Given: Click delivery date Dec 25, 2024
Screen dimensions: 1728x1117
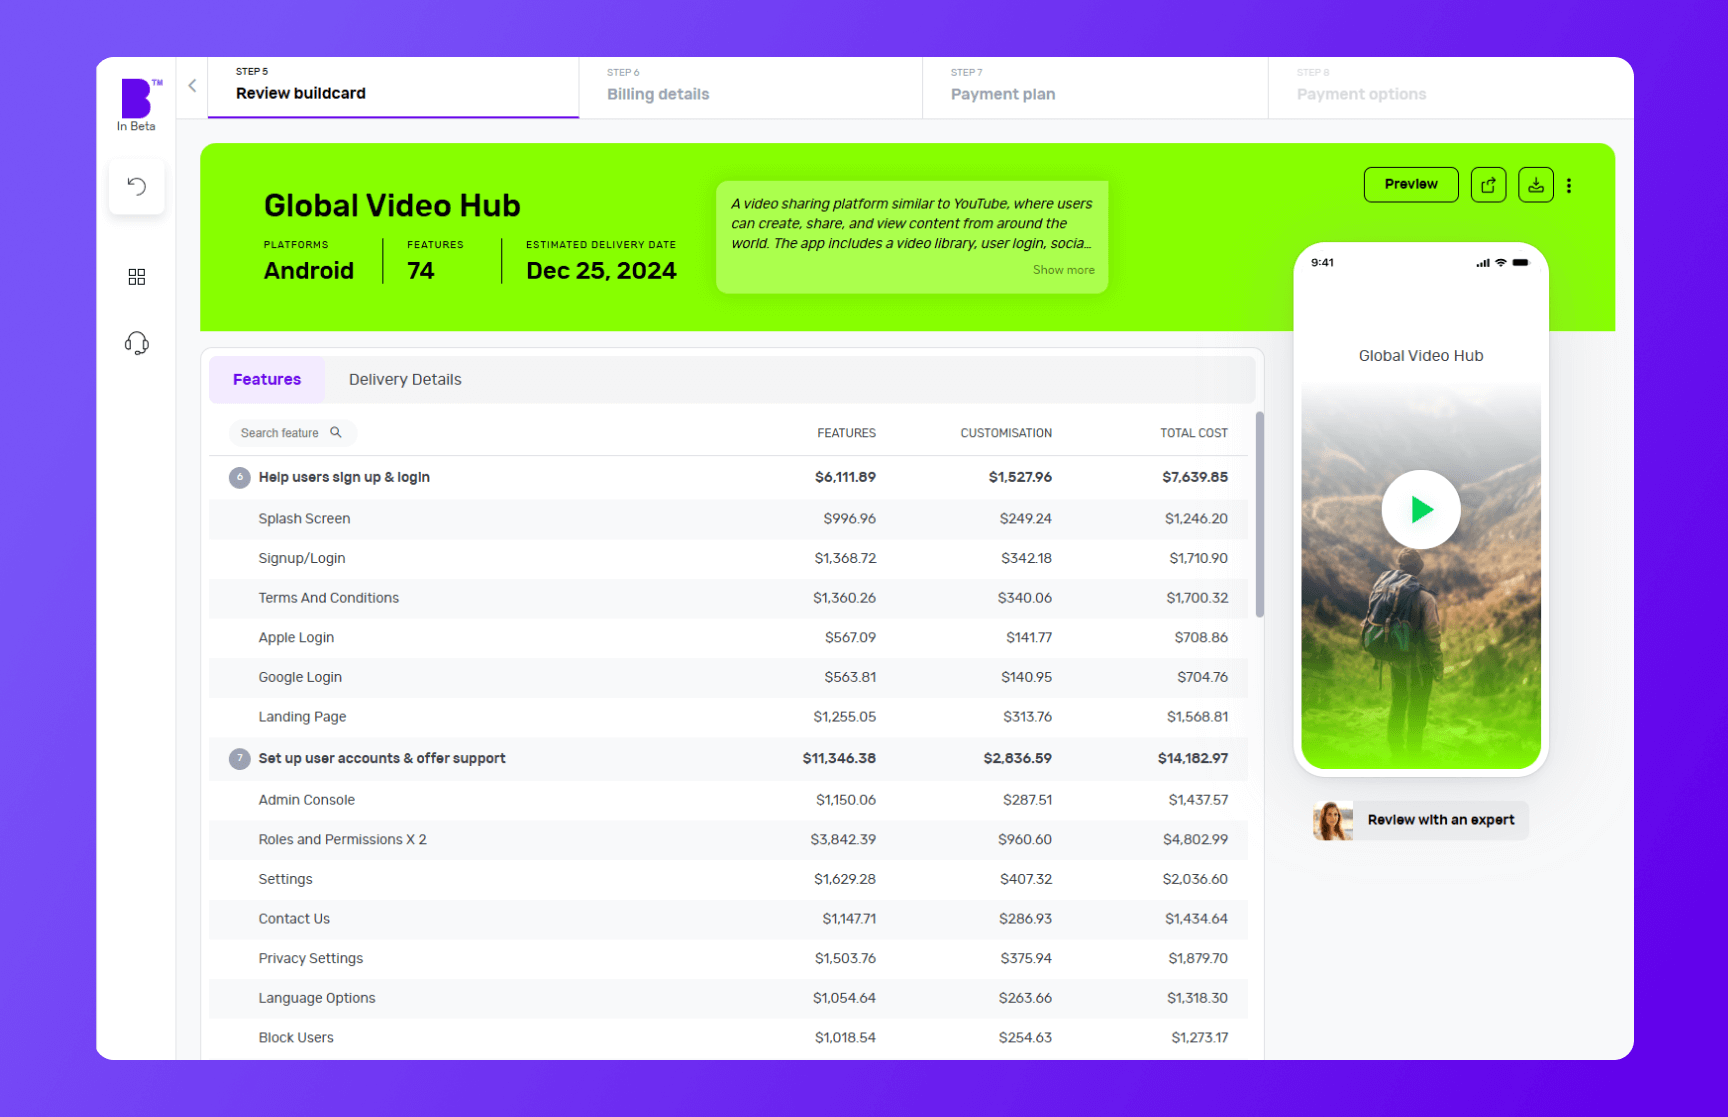Looking at the screenshot, I should click(601, 271).
